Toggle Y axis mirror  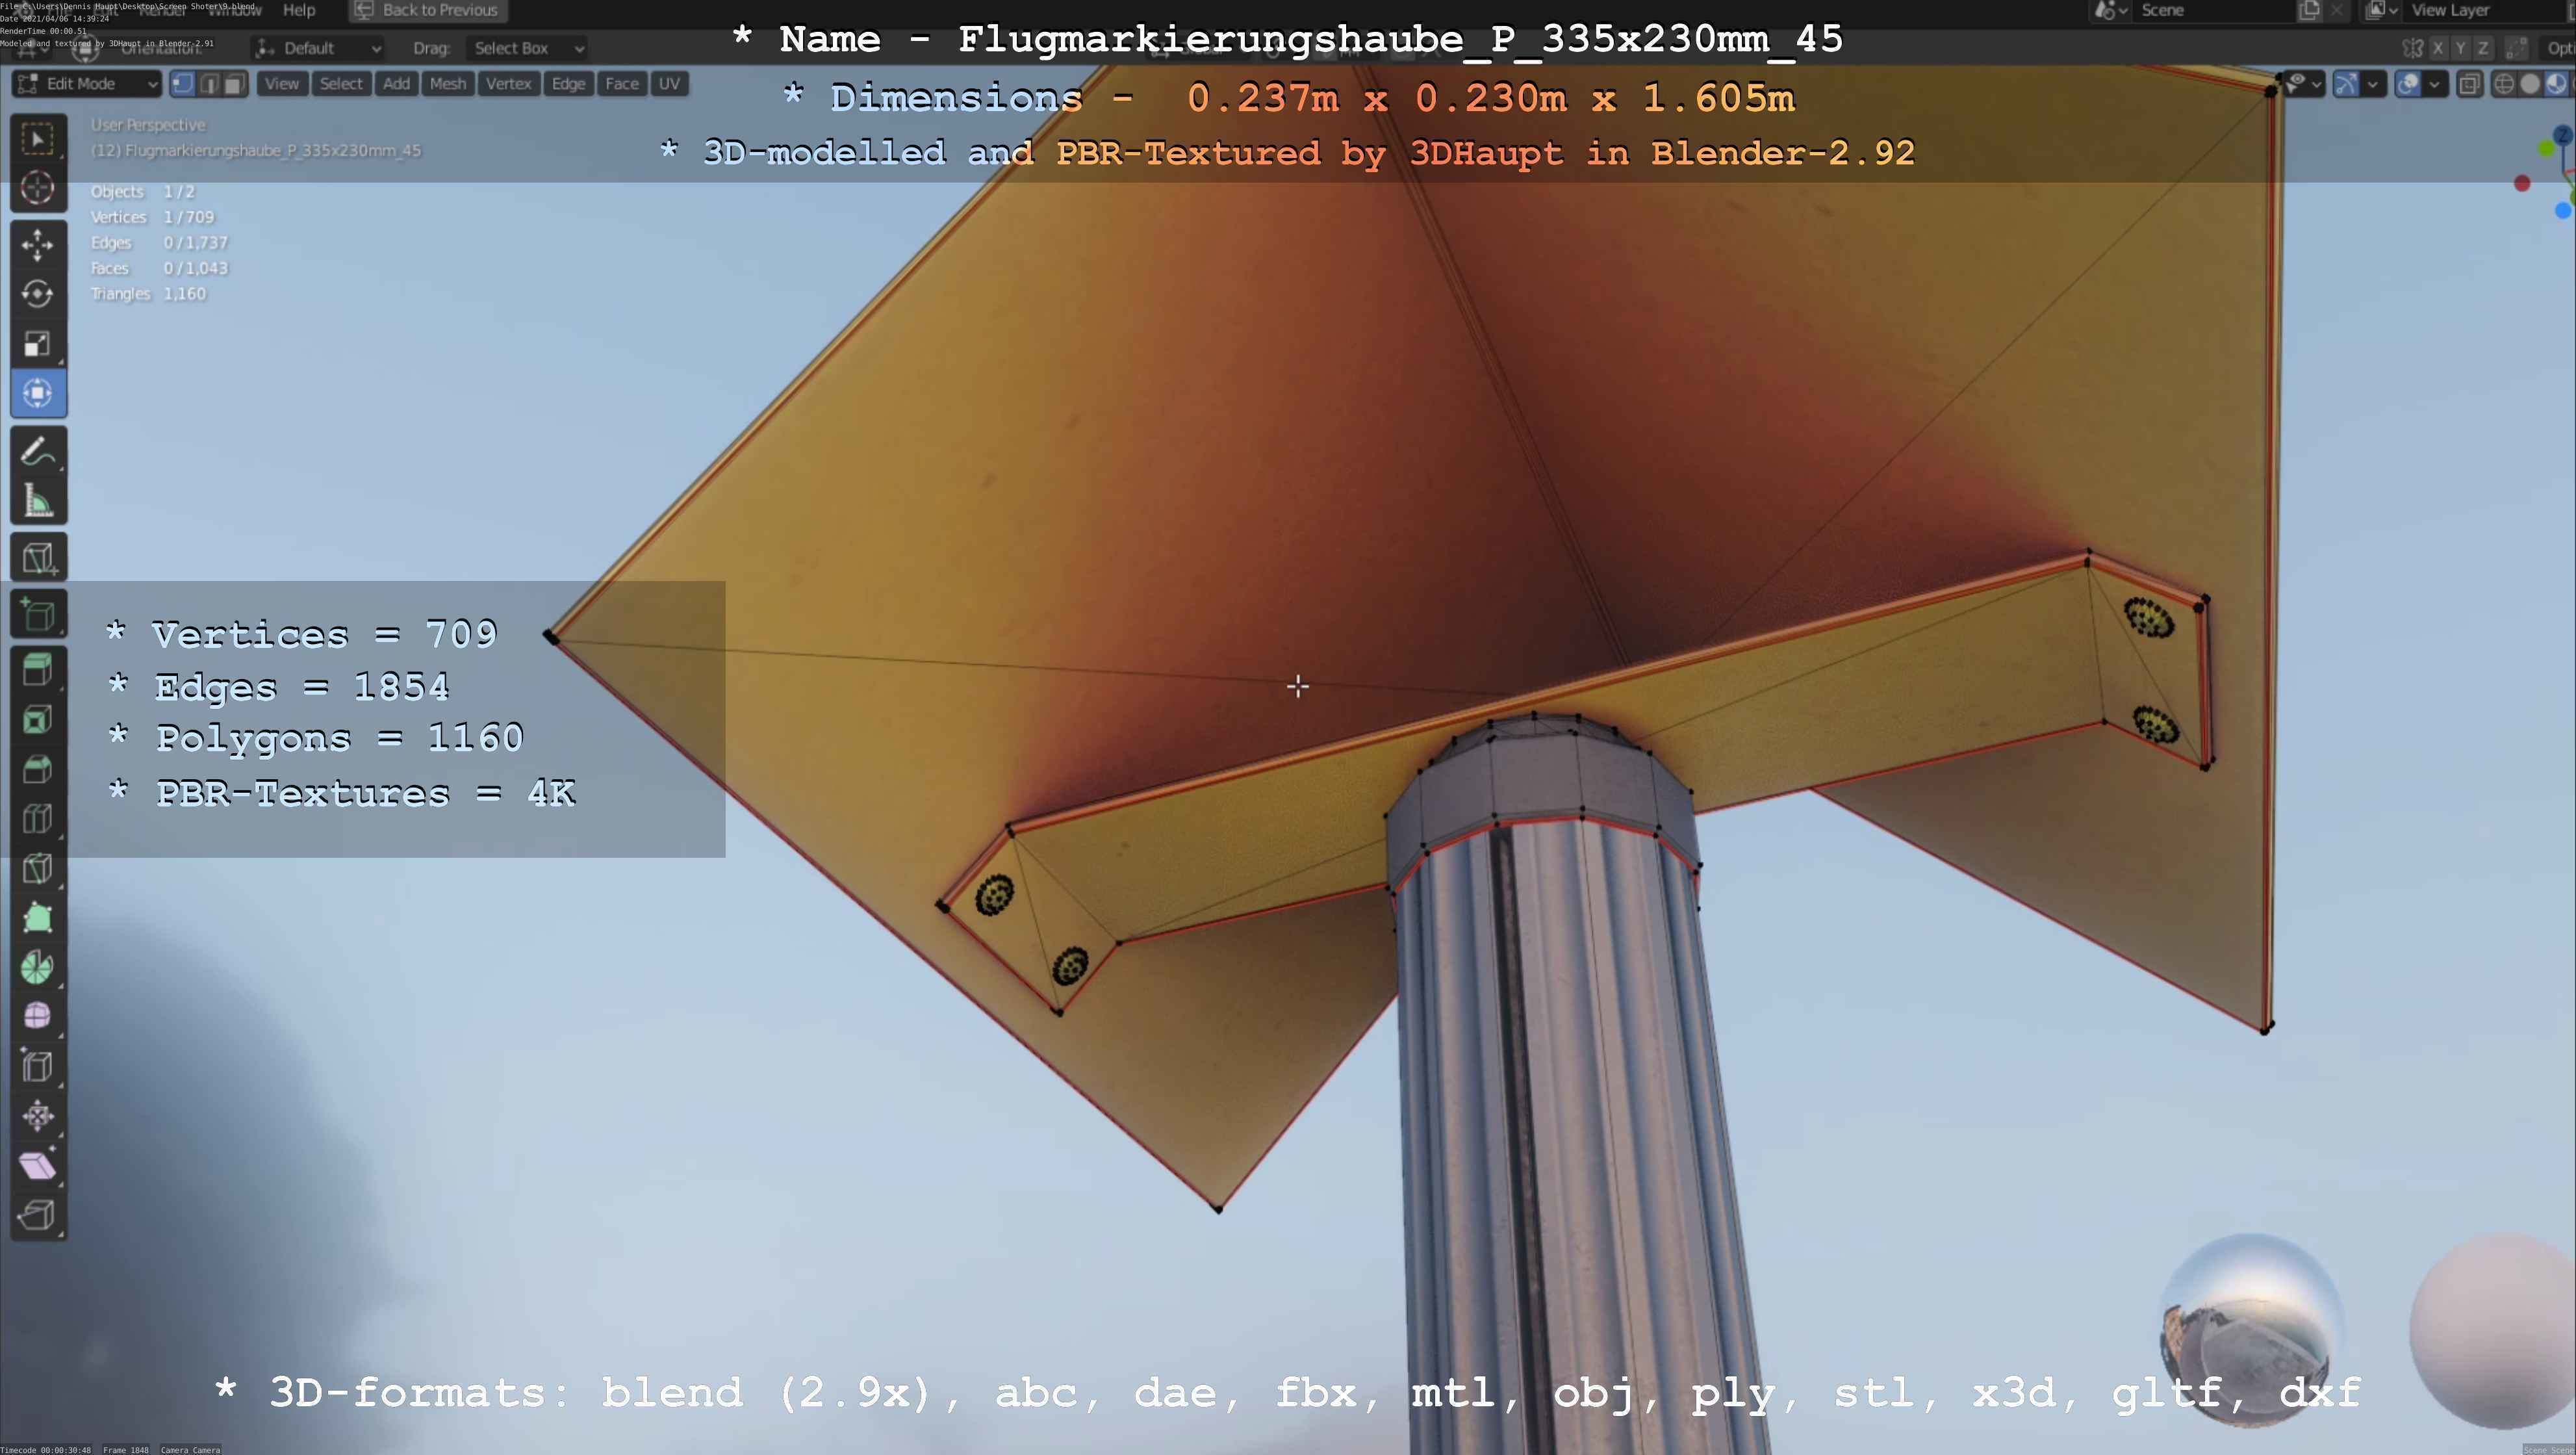2460,48
